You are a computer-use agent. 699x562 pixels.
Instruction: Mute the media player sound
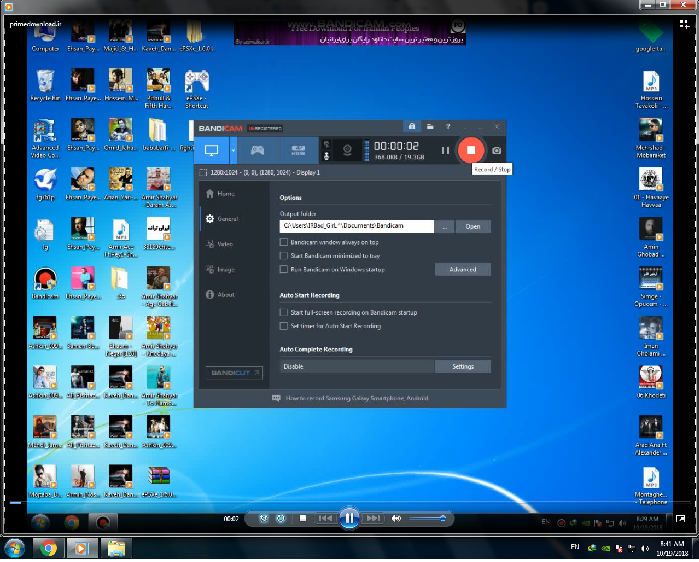click(x=396, y=518)
